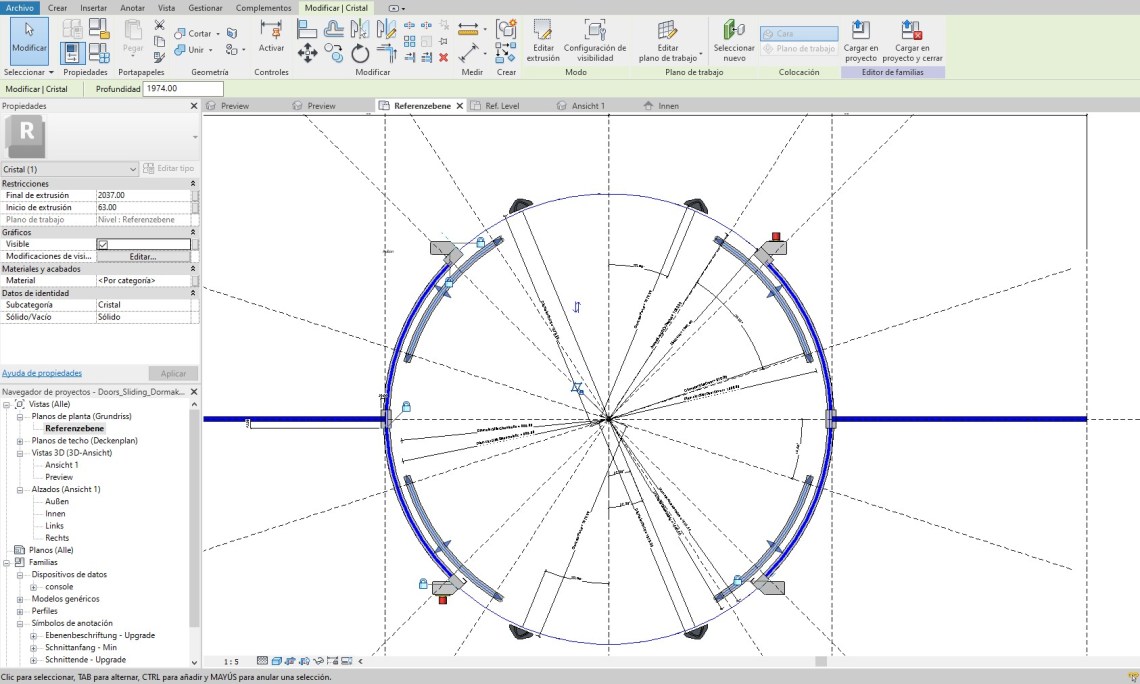Toggle lock padlock near left door midpoint
The image size is (1140, 684).
[x=406, y=406]
